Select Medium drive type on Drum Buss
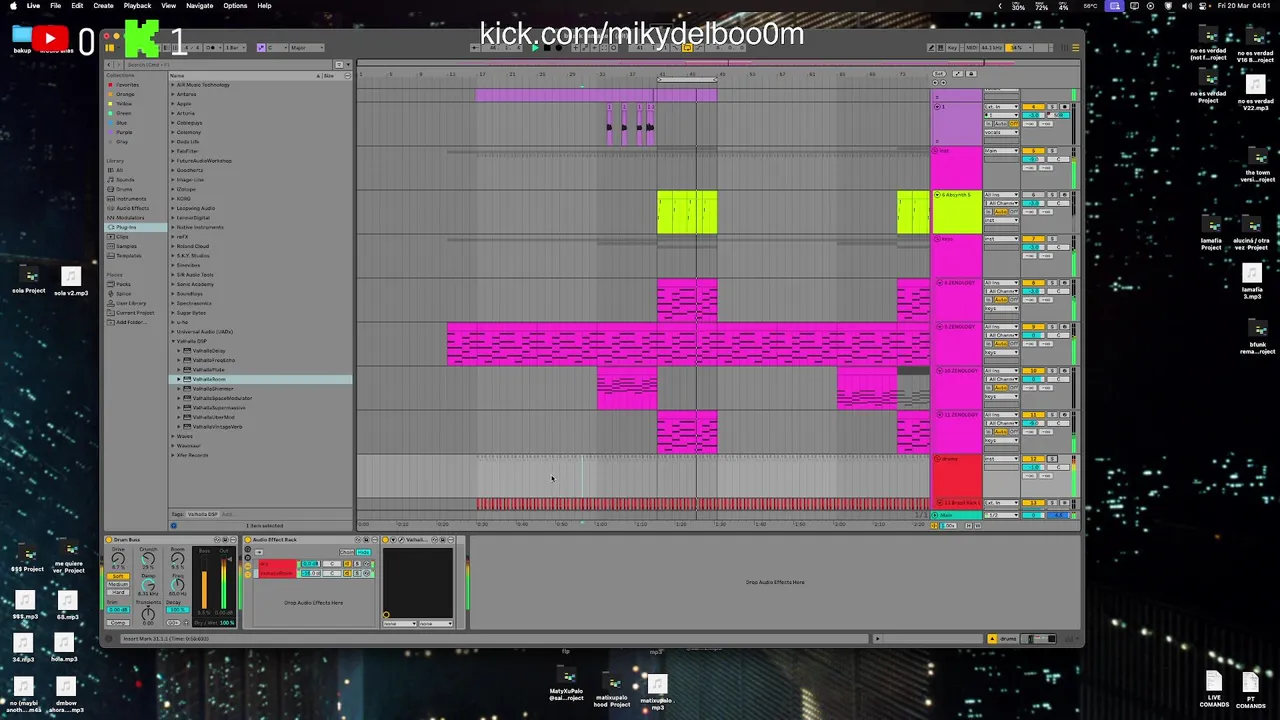Image resolution: width=1280 pixels, height=720 pixels. [x=118, y=584]
